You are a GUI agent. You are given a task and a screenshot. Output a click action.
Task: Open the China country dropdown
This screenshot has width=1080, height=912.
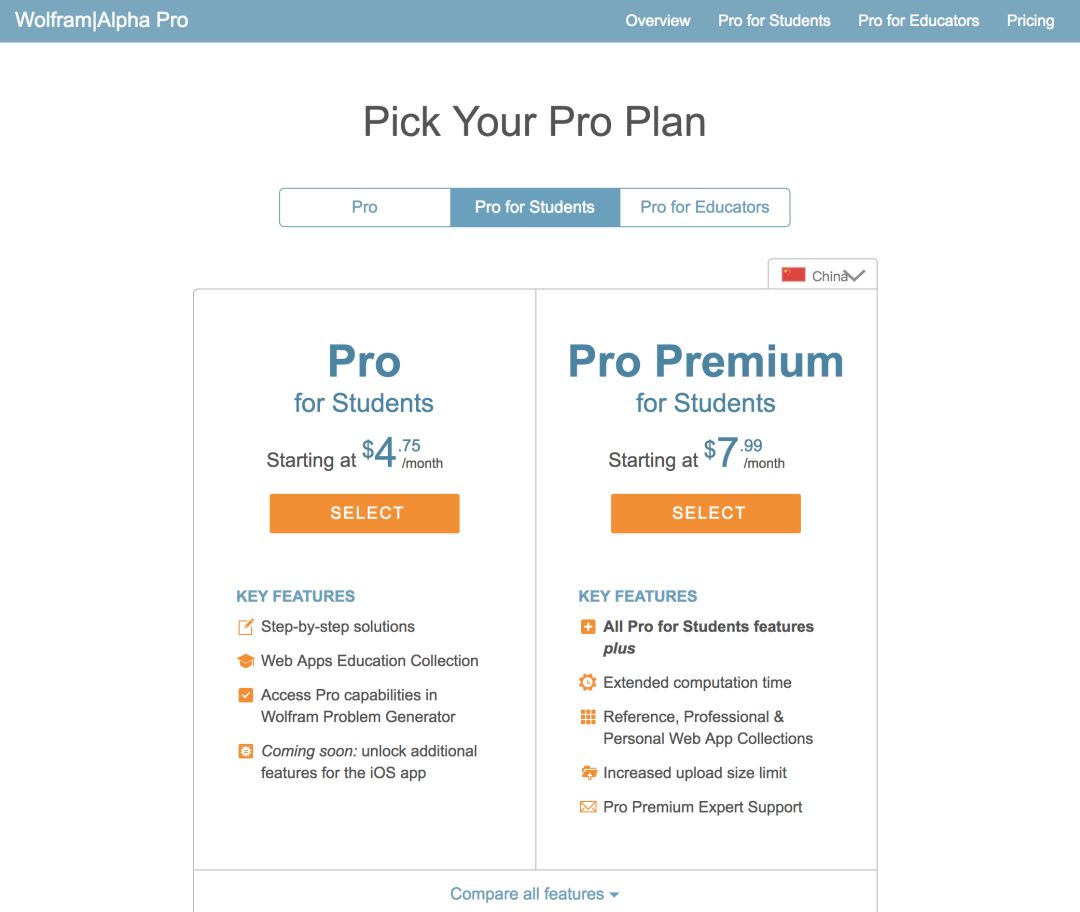[x=854, y=276]
